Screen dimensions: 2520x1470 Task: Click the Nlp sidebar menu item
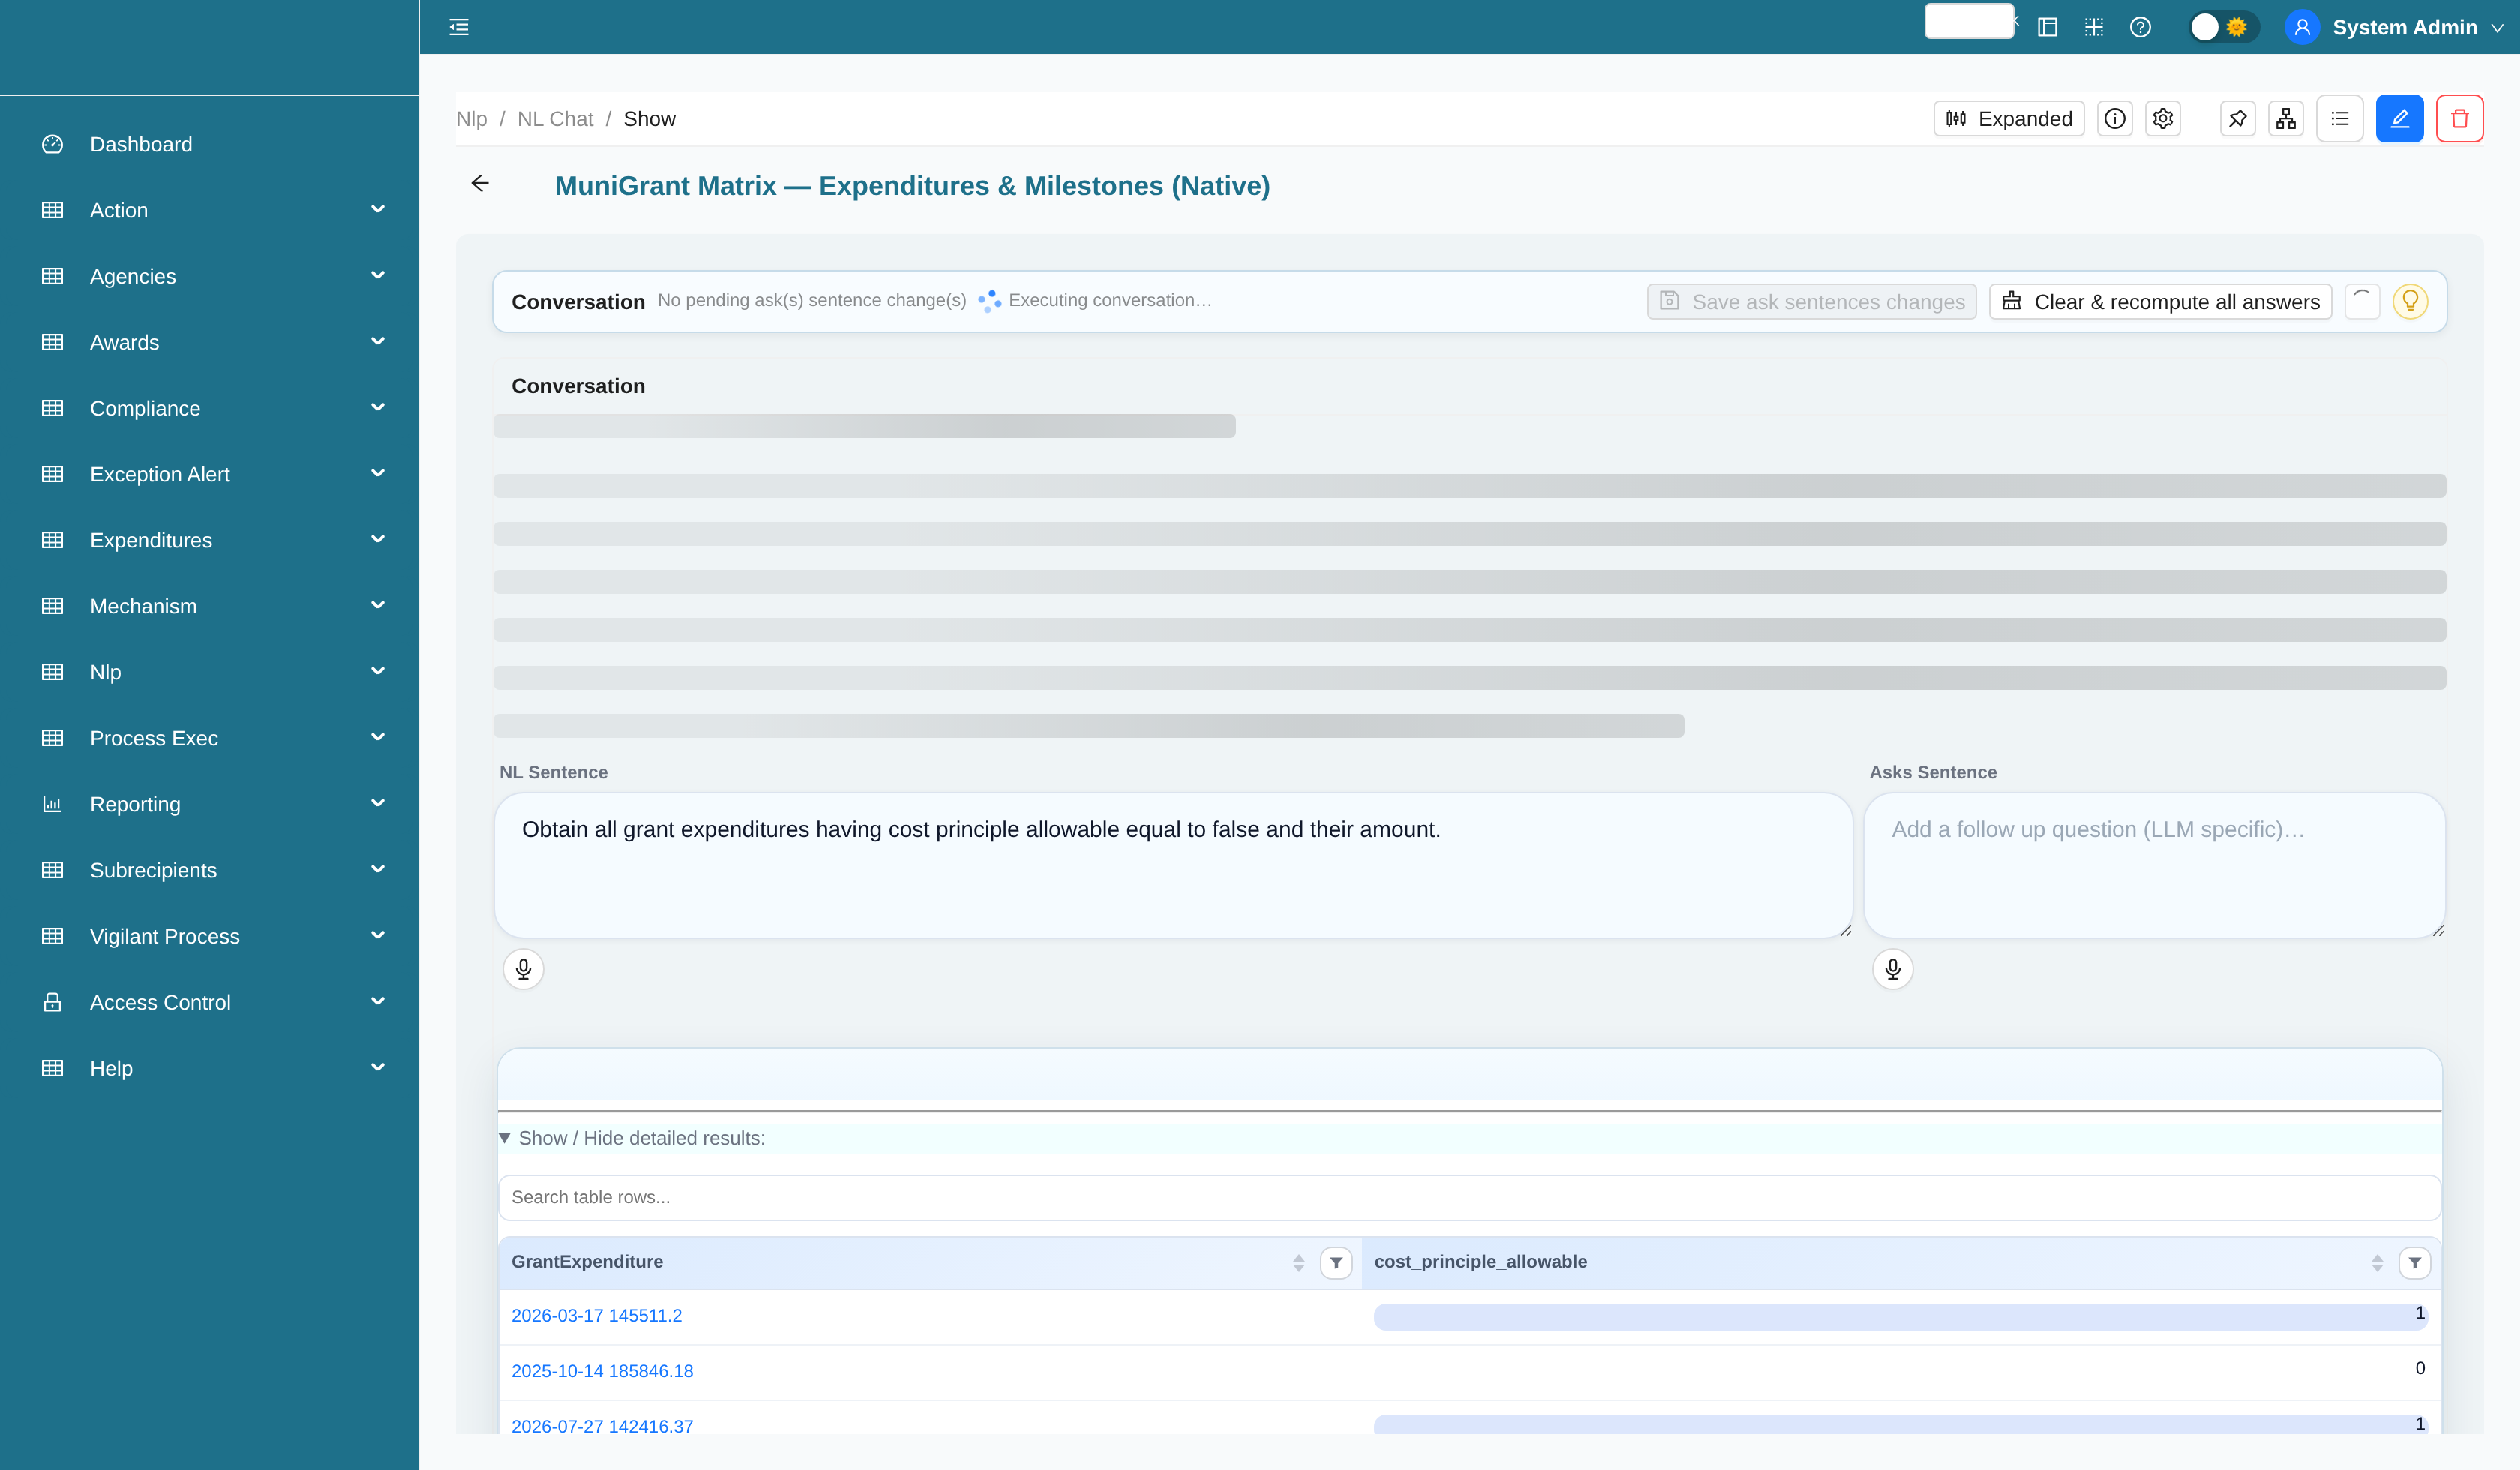pyautogui.click(x=210, y=673)
